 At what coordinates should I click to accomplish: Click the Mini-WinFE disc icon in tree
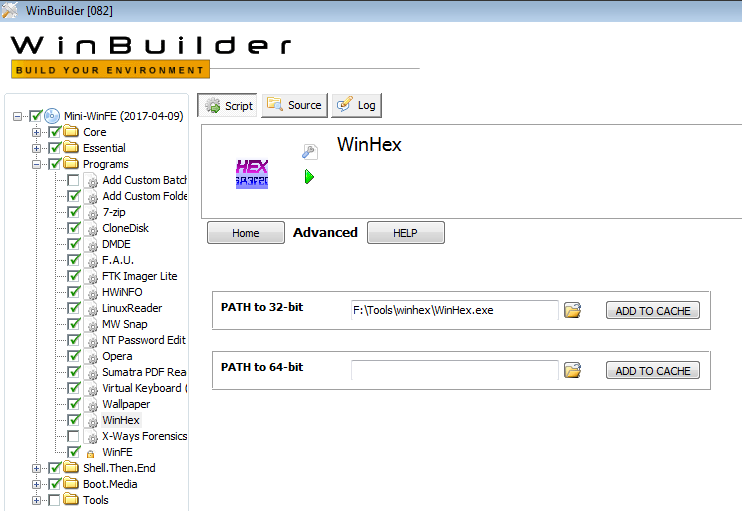tap(52, 116)
